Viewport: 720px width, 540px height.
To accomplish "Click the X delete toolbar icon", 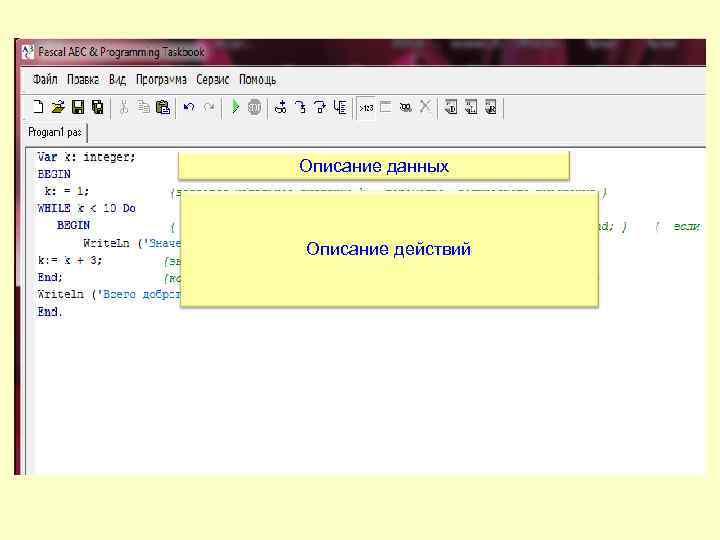I will (x=425, y=107).
